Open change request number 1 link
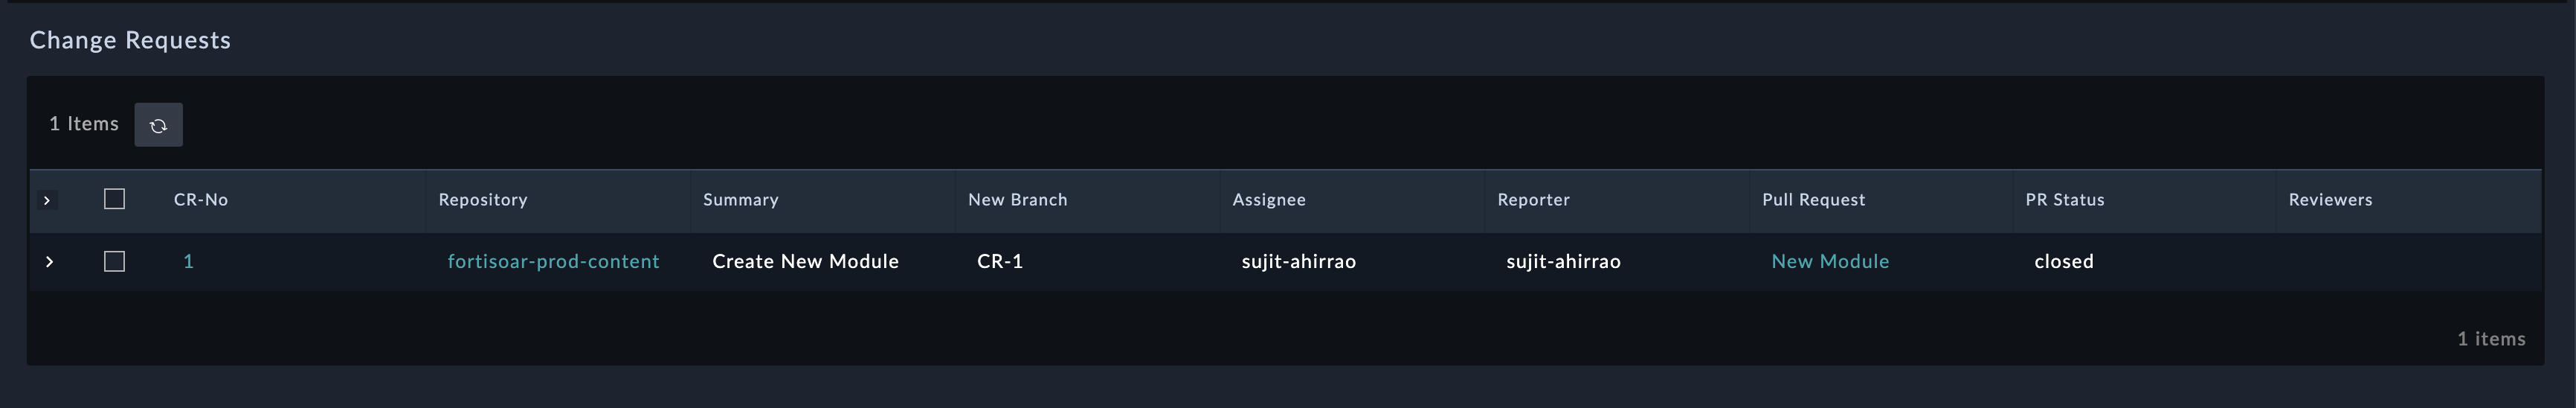Image resolution: width=2576 pixels, height=408 pixels. (188, 261)
